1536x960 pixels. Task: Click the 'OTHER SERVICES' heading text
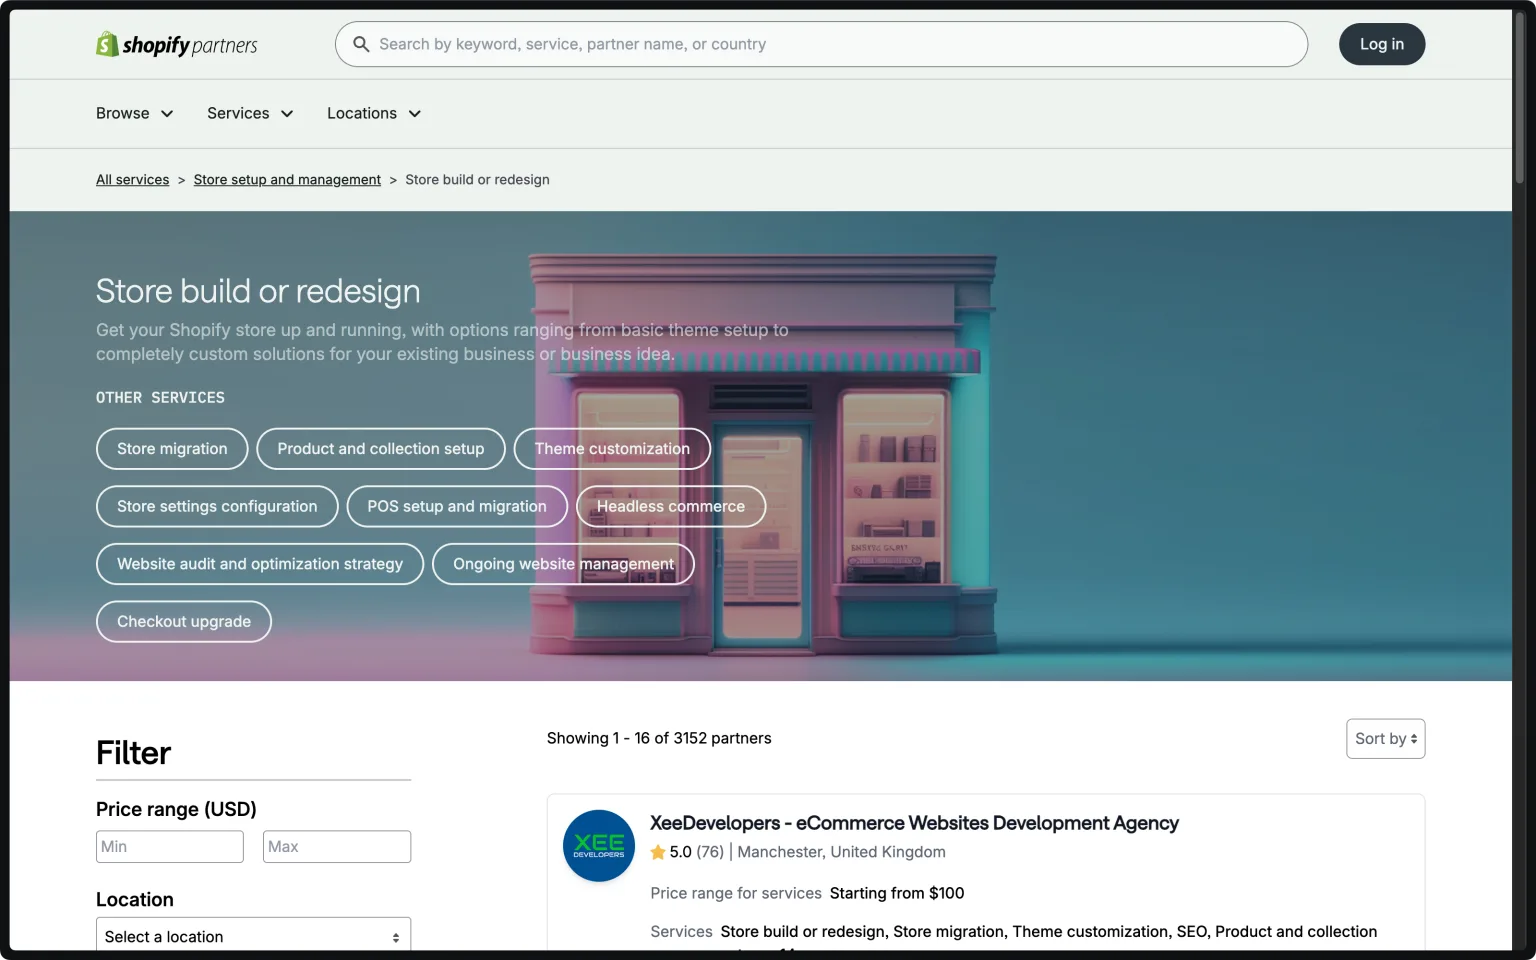(x=160, y=398)
